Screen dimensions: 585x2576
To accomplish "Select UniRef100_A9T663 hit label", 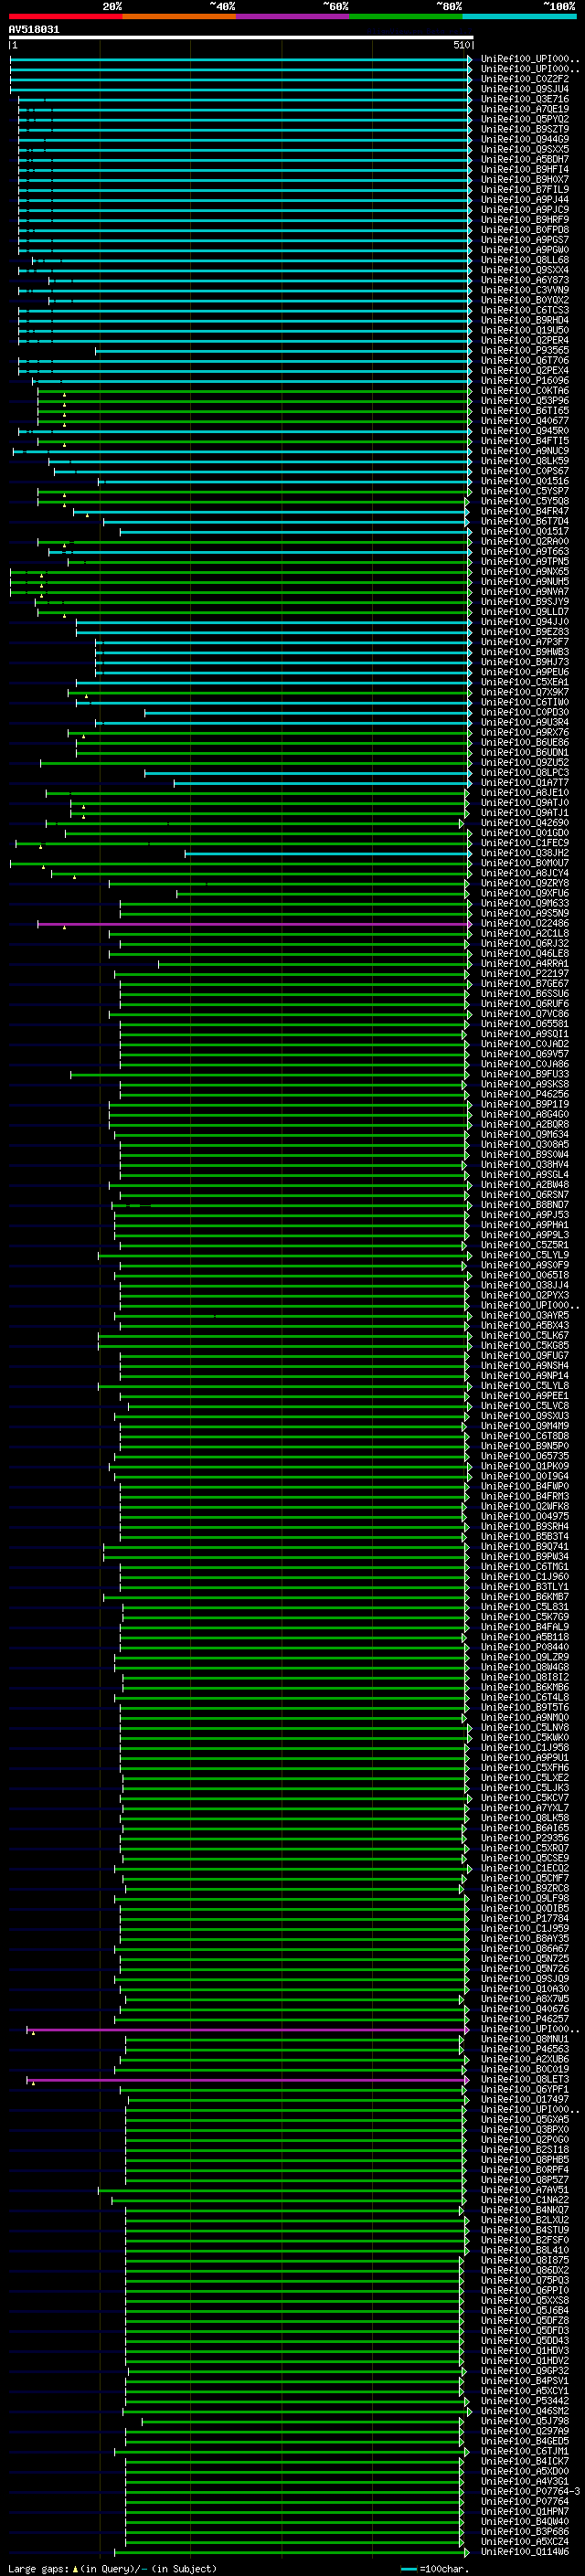I will click(525, 552).
